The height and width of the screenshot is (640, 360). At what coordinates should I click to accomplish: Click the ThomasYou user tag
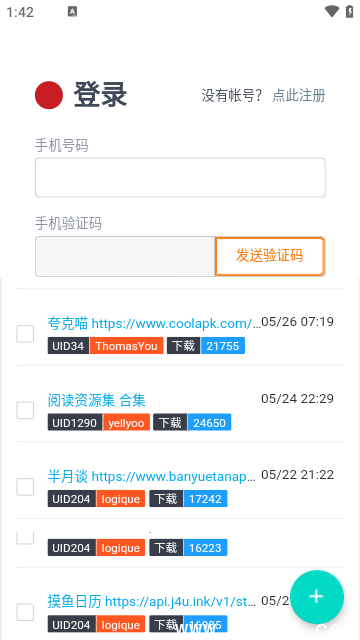[127, 346]
